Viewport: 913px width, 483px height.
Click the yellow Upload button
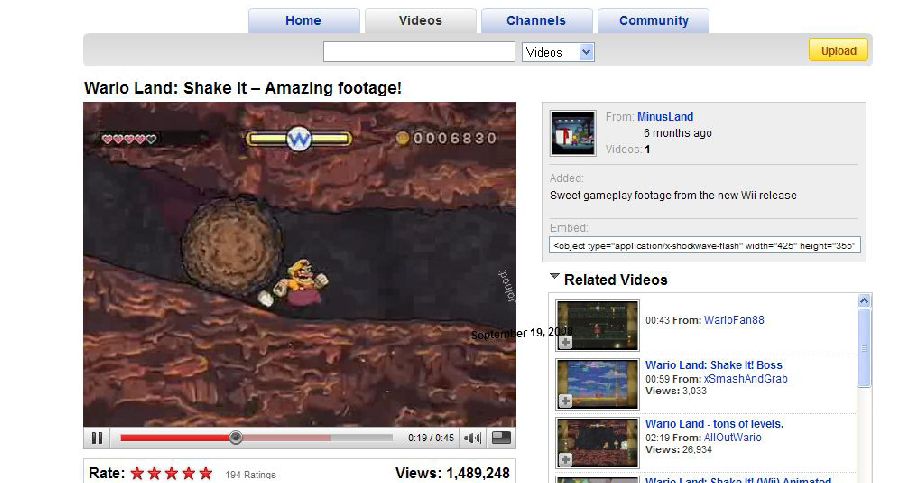[838, 51]
